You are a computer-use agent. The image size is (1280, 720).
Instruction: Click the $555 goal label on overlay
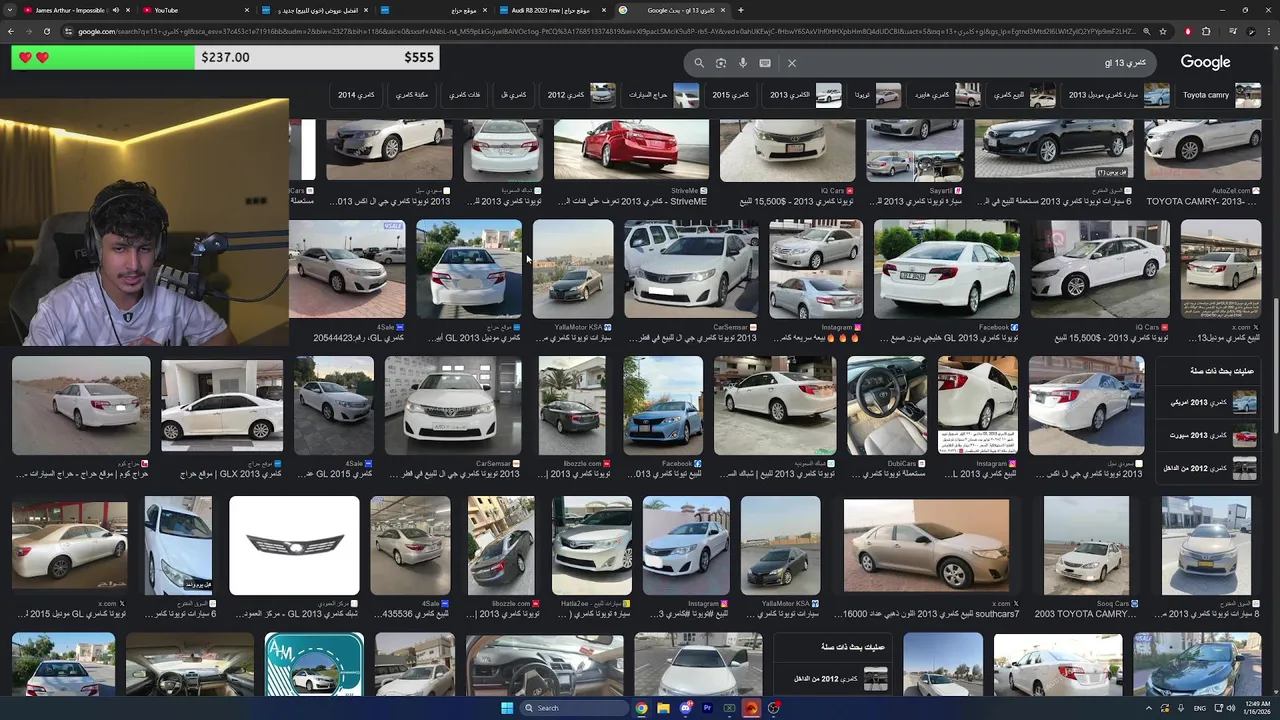coord(419,57)
